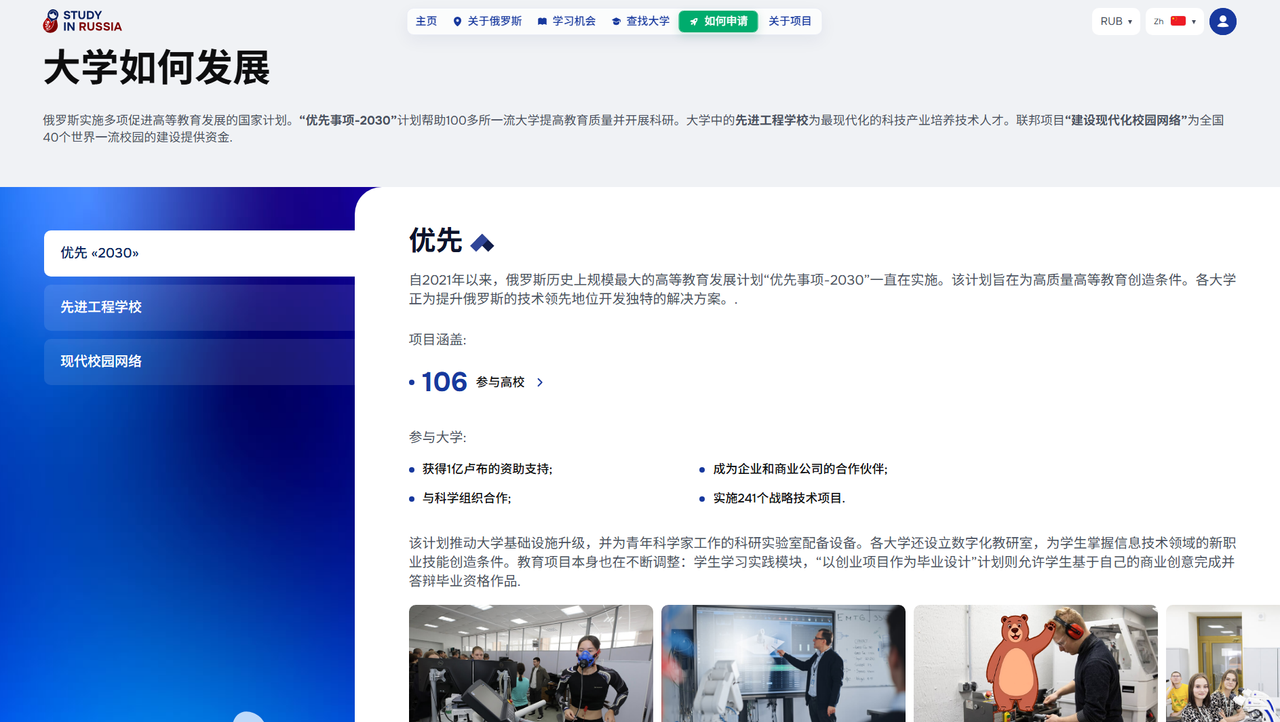Open the Zh language selector dropdown
Image resolution: width=1280 pixels, height=722 pixels.
[x=1175, y=21]
